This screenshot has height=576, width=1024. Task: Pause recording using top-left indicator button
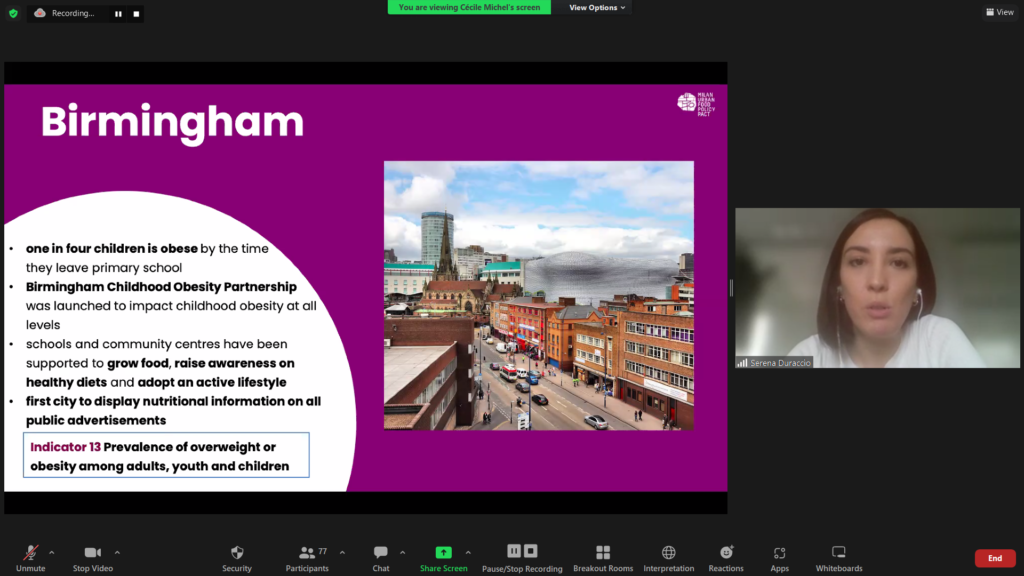point(118,14)
